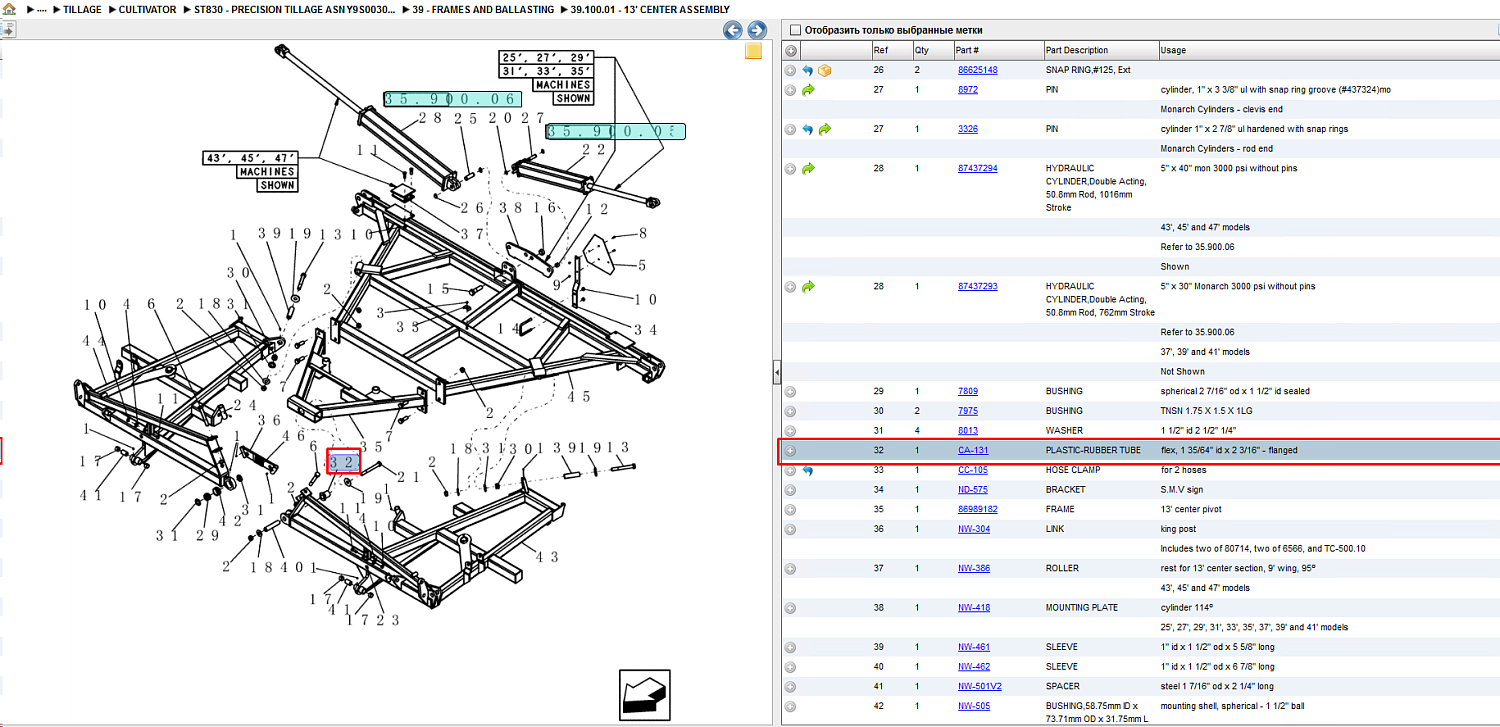Viewport: 1500px width, 727px height.
Task: Click the package box icon on the 86625148 row
Action: point(825,70)
